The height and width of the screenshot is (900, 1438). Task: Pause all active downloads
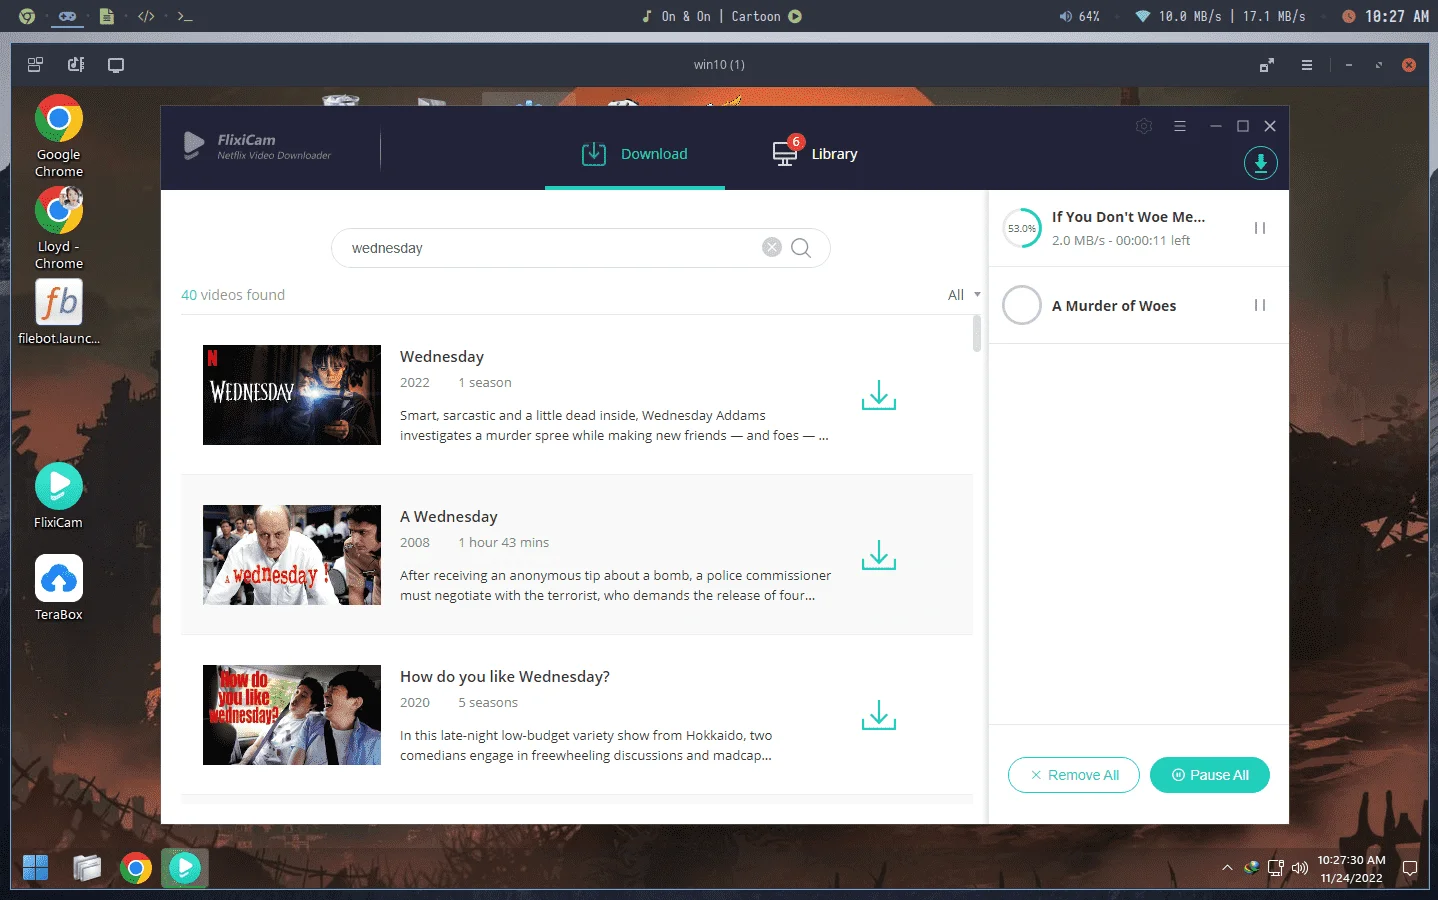1210,775
